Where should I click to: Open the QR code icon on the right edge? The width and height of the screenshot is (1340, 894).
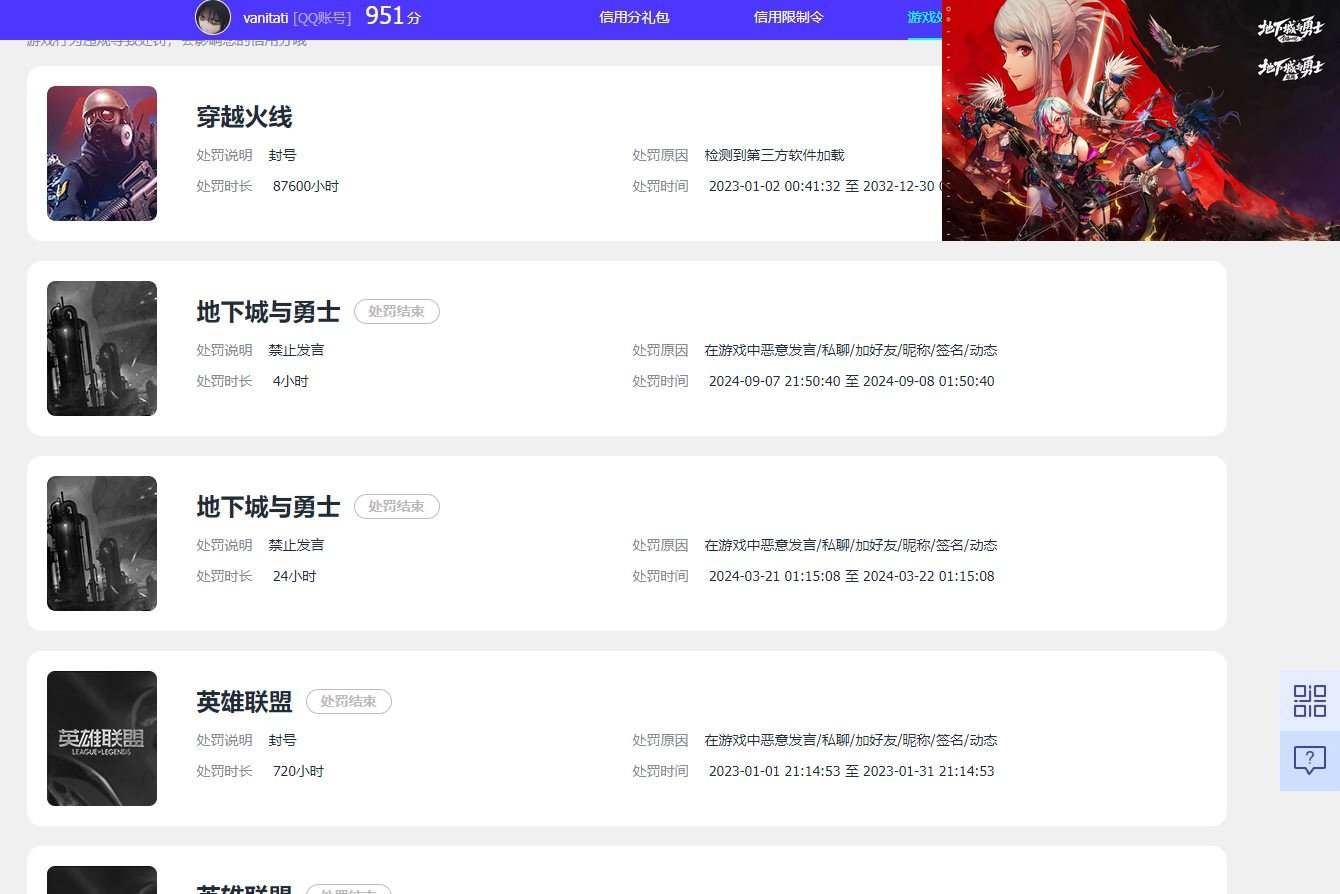point(1310,700)
